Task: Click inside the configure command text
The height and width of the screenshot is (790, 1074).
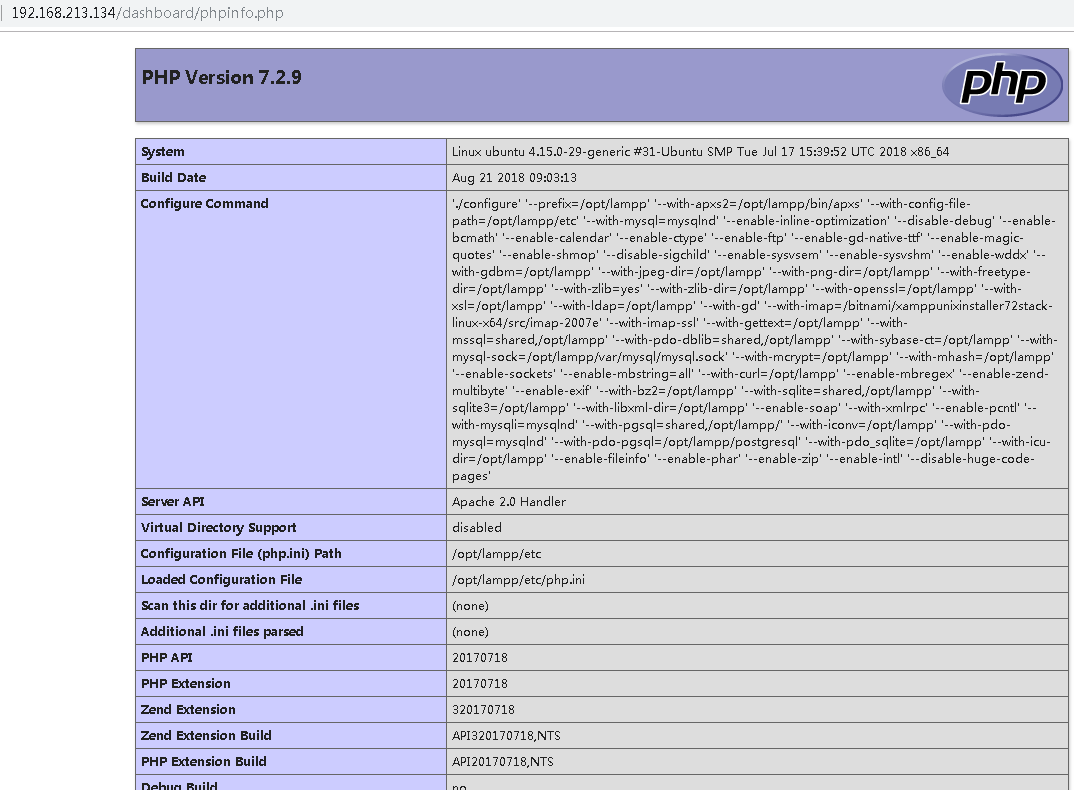Action: point(755,340)
